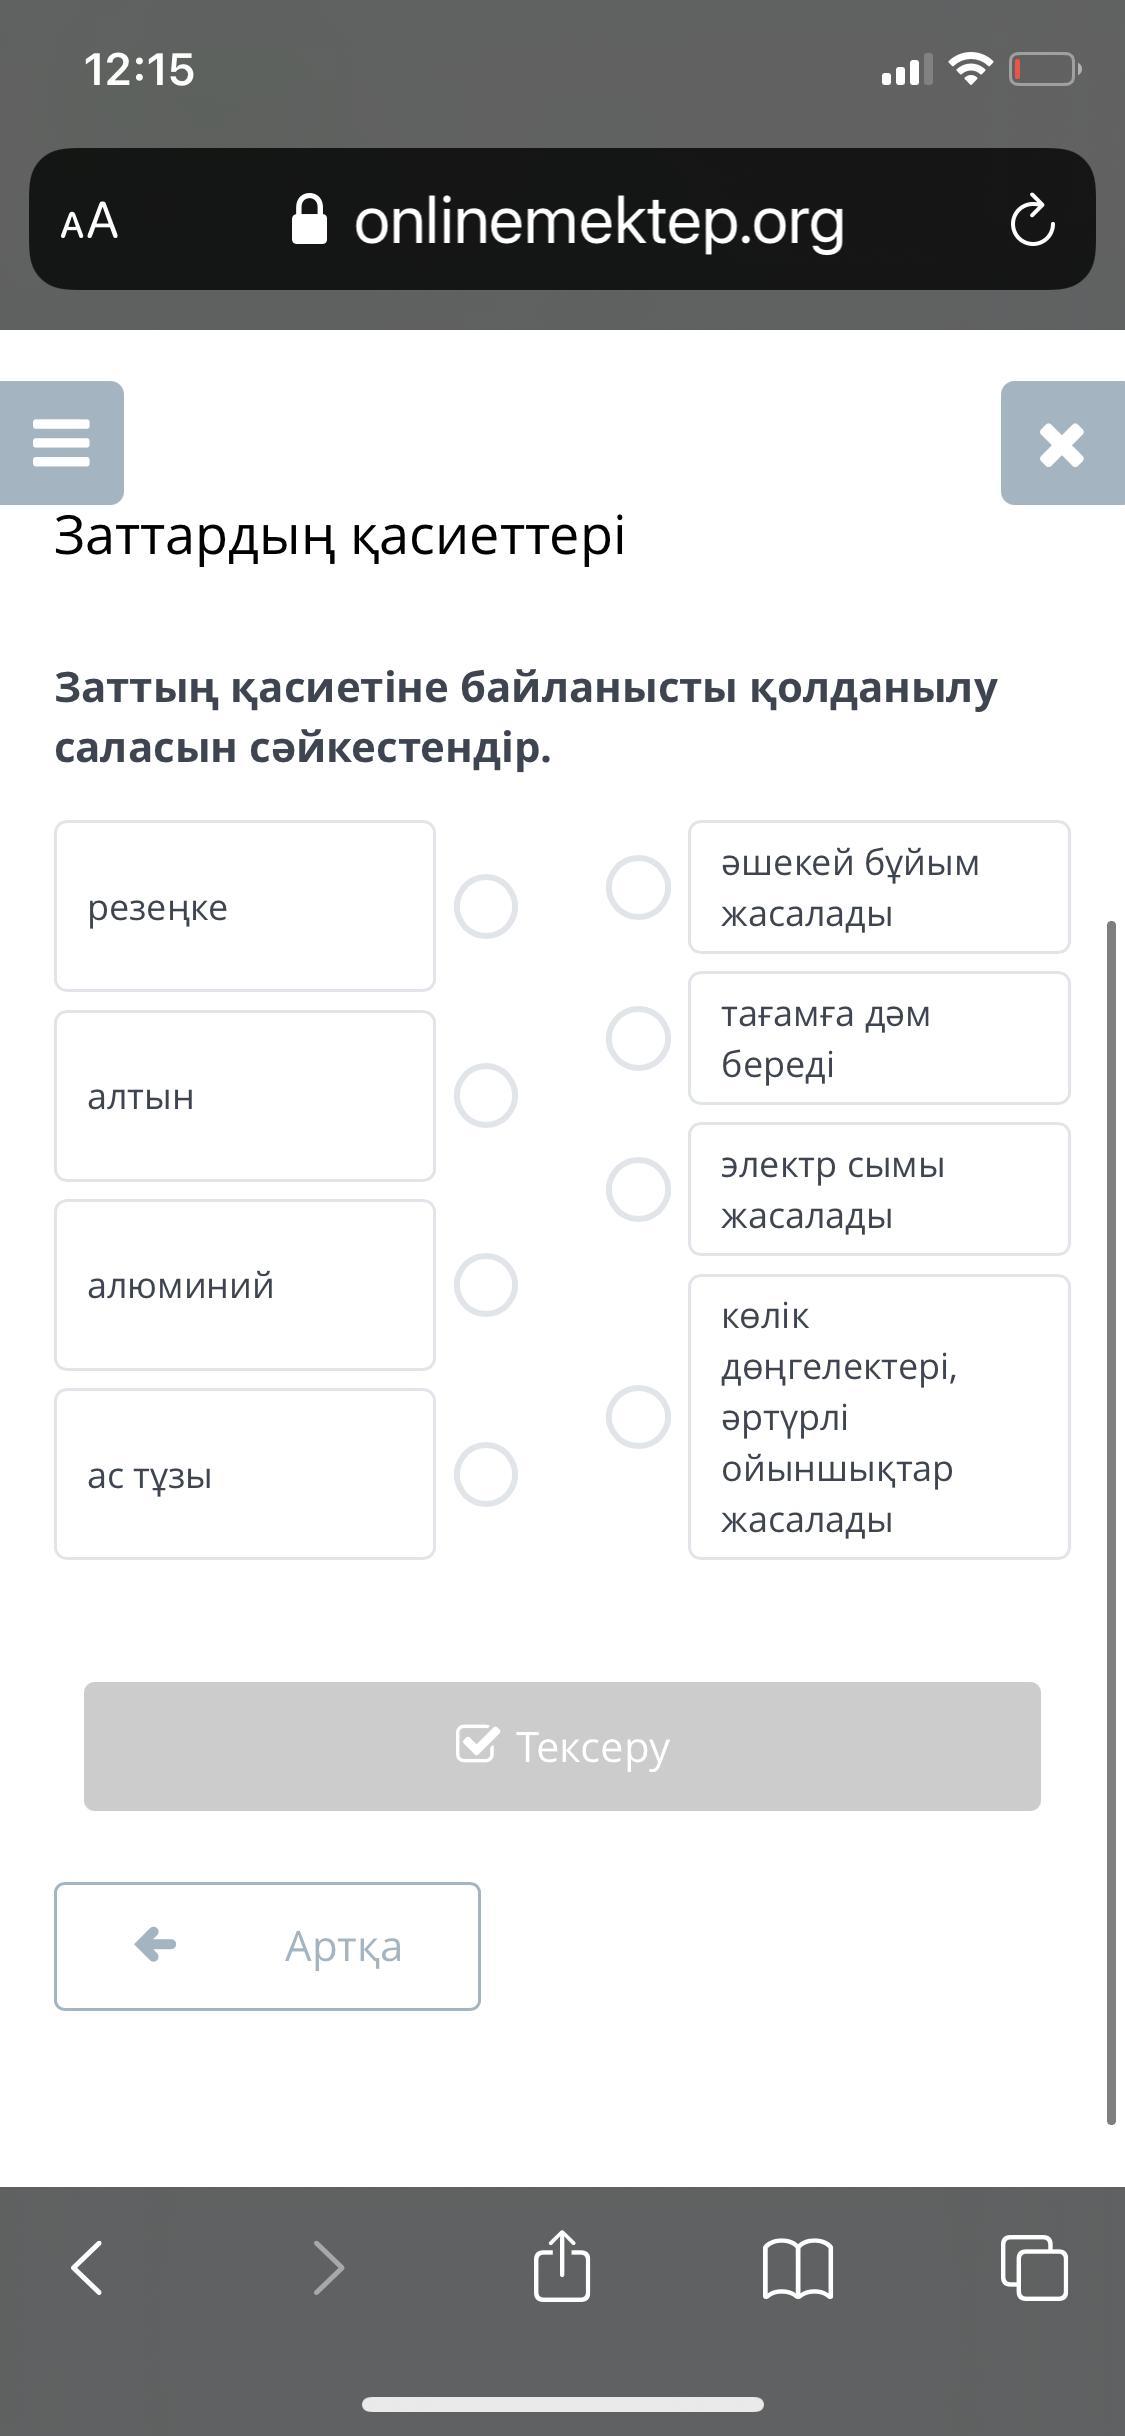Select the radio circle next to резеңке
The height and width of the screenshot is (2436, 1125).
click(486, 907)
